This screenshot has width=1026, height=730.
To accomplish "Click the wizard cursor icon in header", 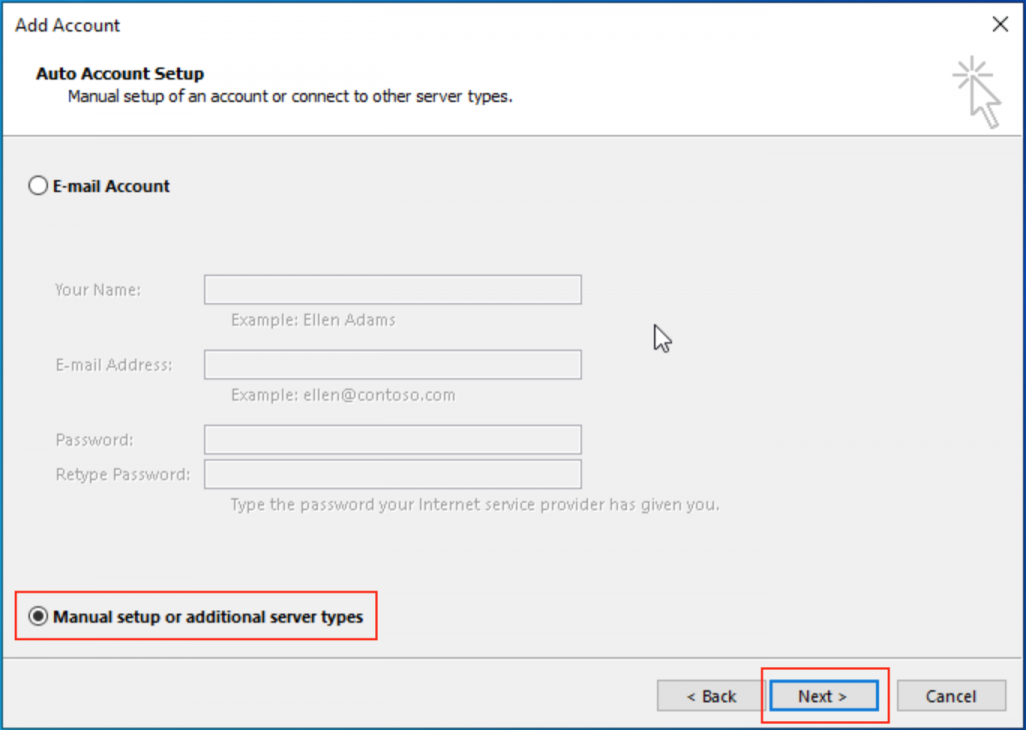I will (977, 92).
